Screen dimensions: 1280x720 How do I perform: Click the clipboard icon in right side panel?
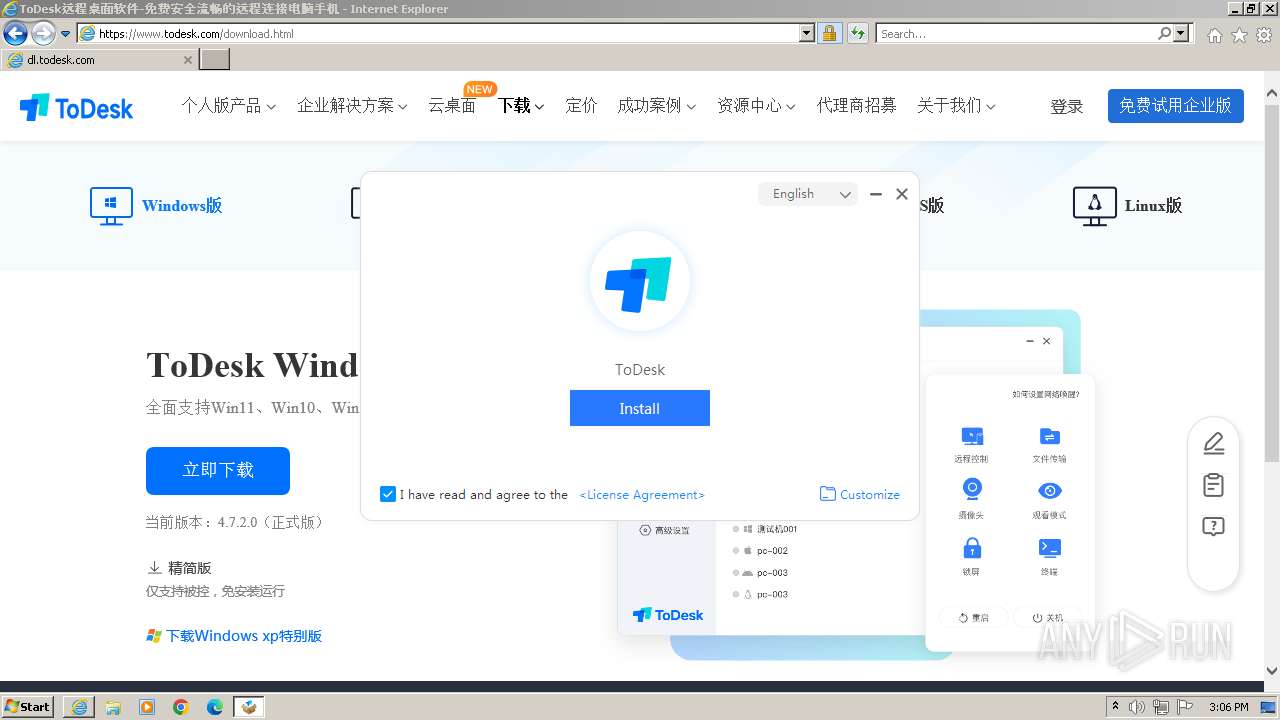(x=1213, y=485)
